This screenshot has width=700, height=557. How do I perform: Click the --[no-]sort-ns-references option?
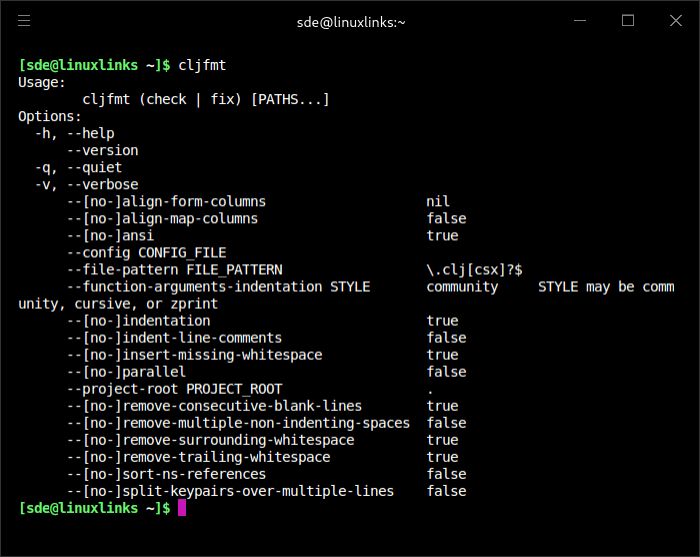click(x=166, y=473)
